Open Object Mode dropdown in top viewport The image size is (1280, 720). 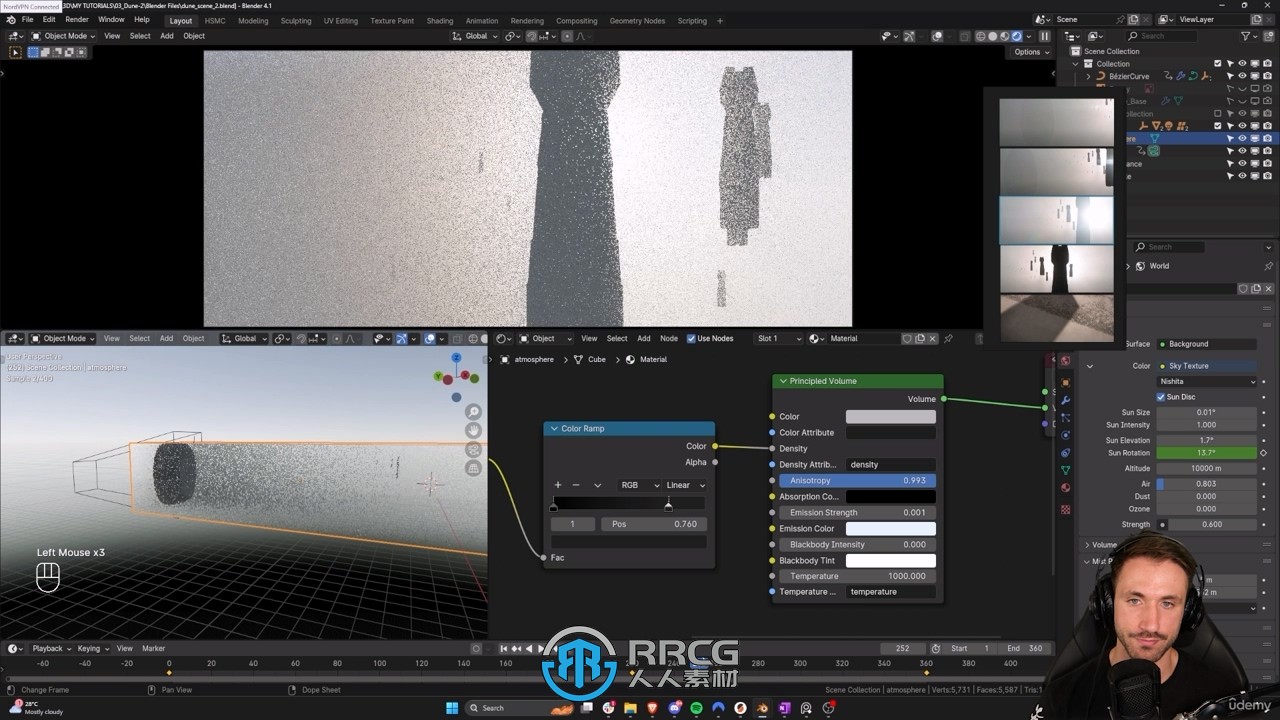(63, 36)
